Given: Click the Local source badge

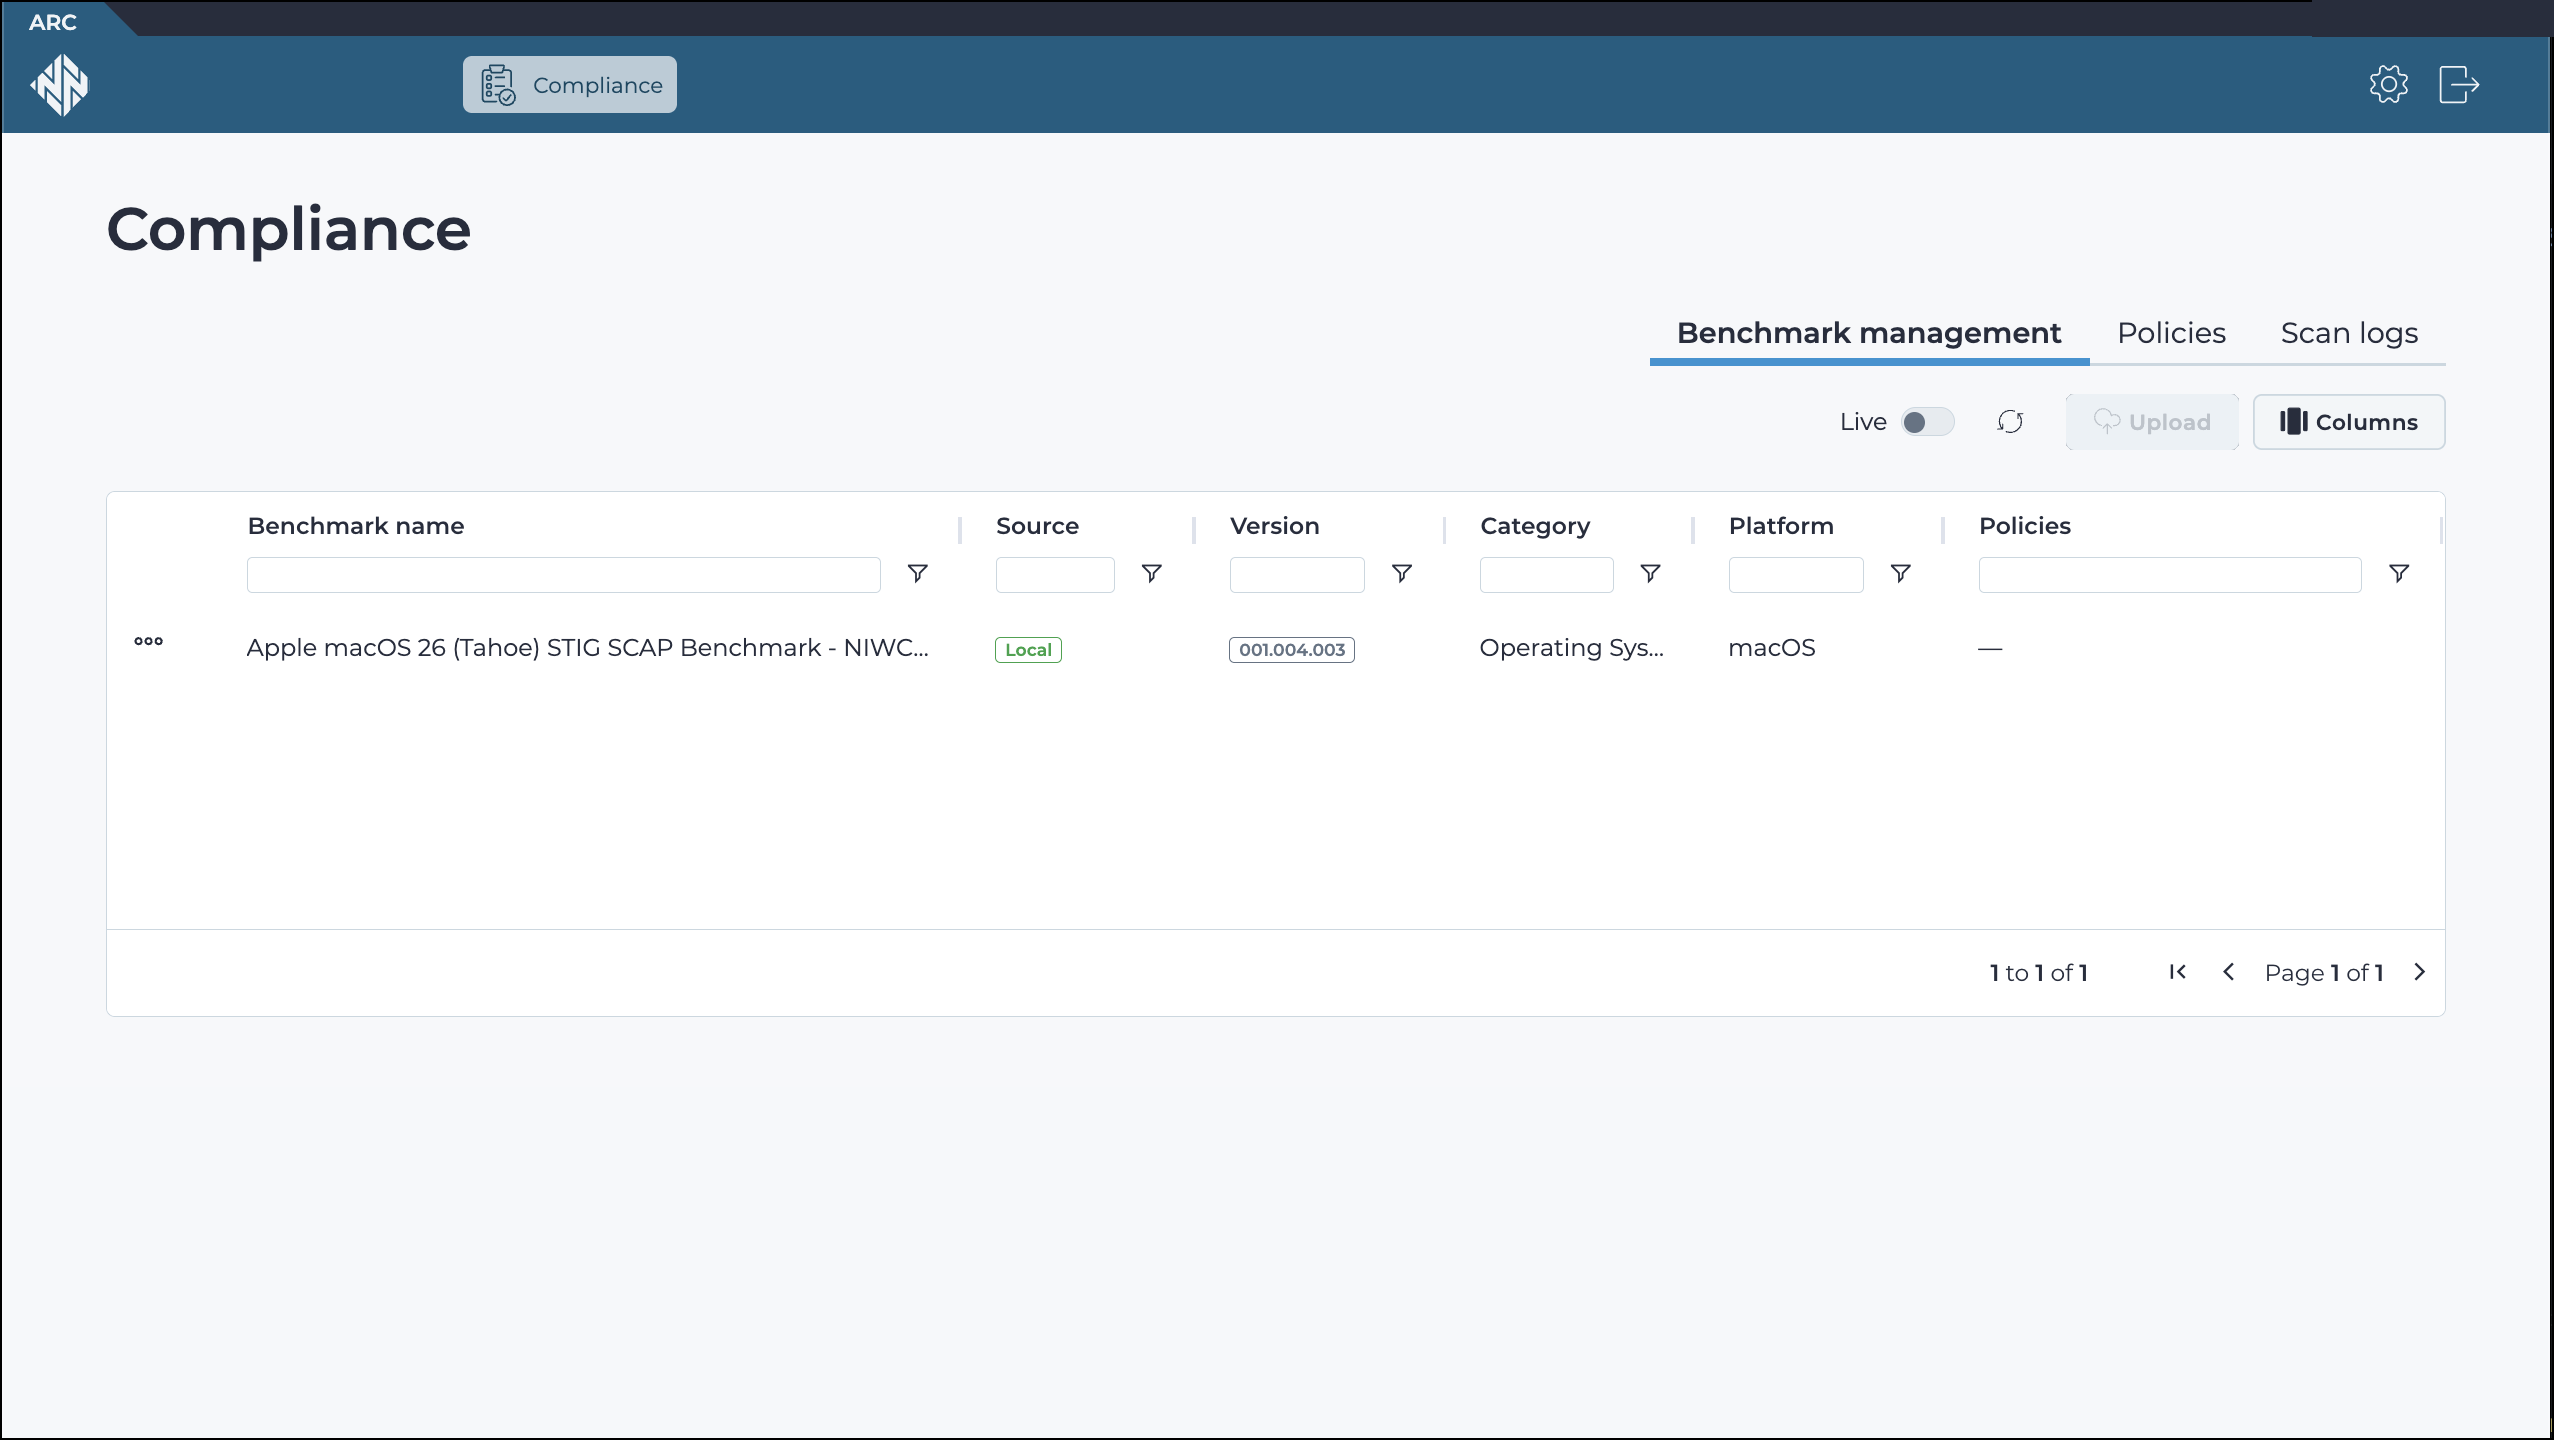Looking at the screenshot, I should pos(1028,650).
